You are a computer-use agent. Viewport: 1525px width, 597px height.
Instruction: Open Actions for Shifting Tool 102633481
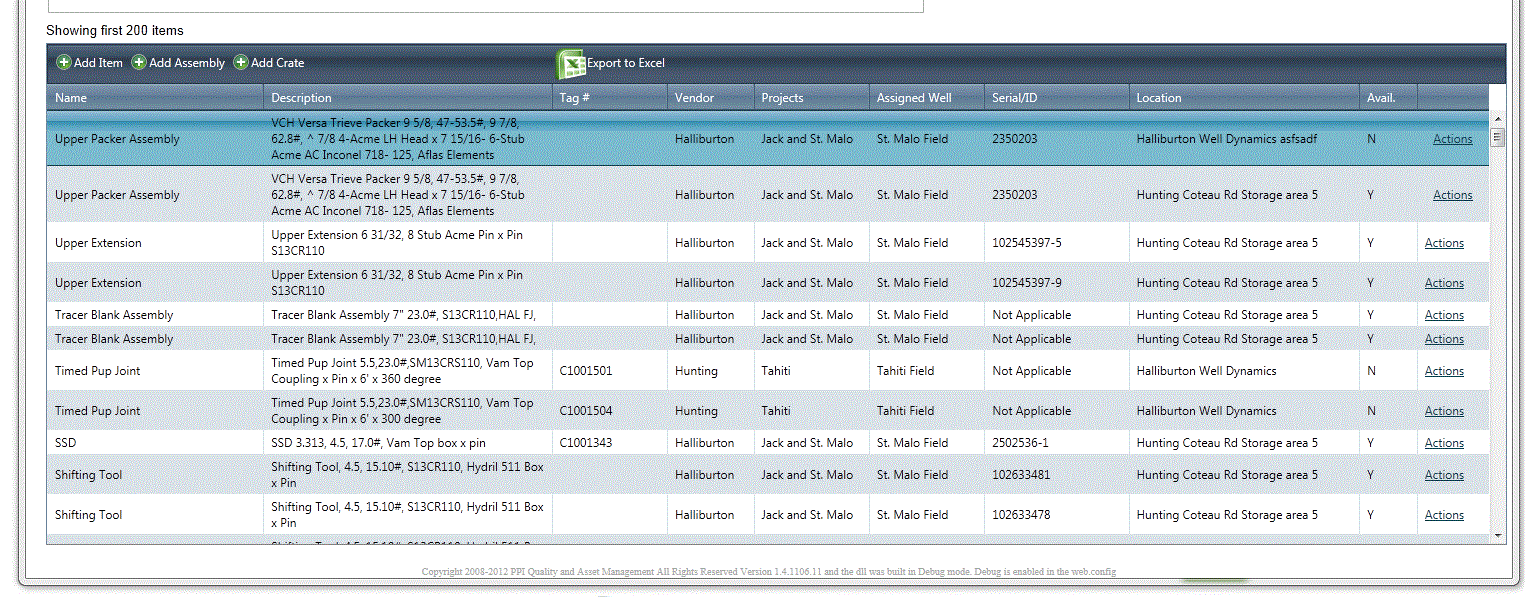tap(1444, 475)
